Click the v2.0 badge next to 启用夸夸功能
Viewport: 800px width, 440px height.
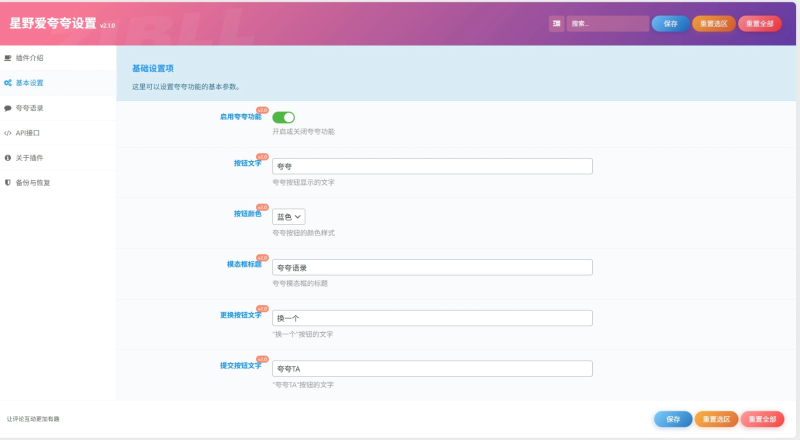262,110
